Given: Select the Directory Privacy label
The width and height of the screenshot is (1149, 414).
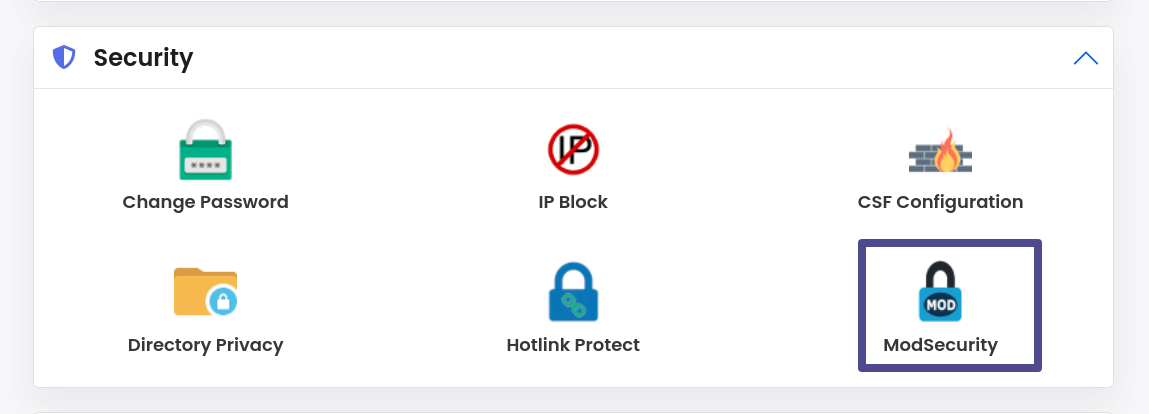Looking at the screenshot, I should point(206,344).
